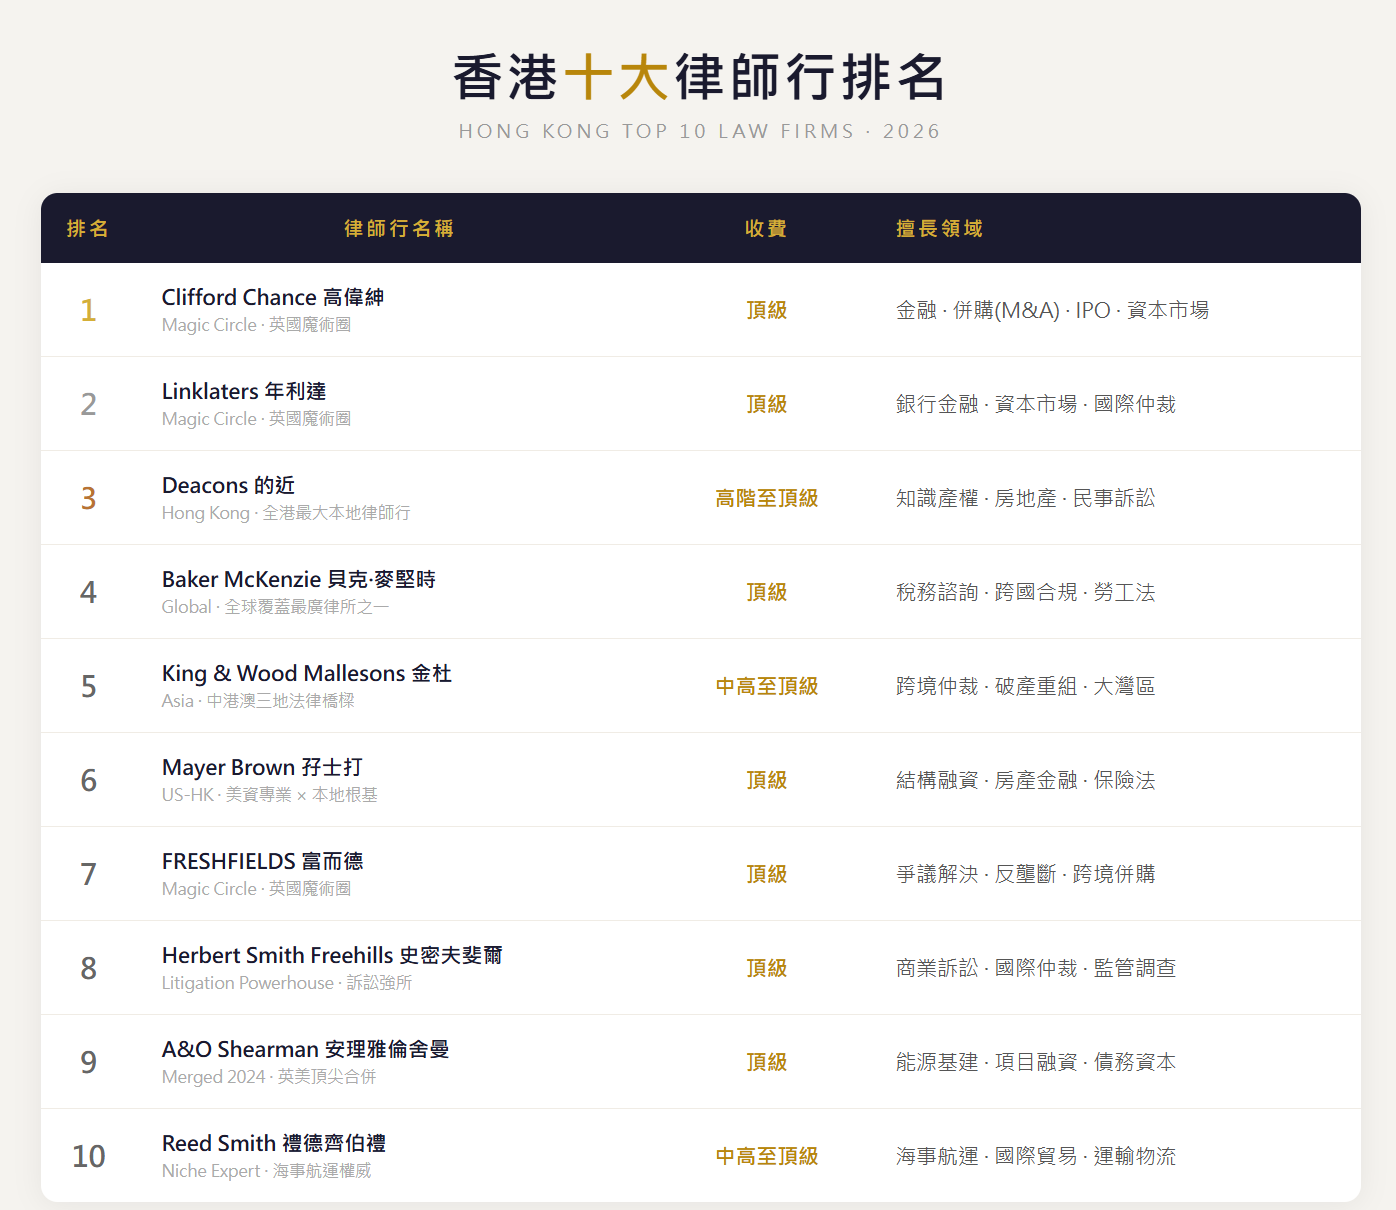
Task: Click the 頂級 fee for Clifford Chance
Action: [x=767, y=310]
